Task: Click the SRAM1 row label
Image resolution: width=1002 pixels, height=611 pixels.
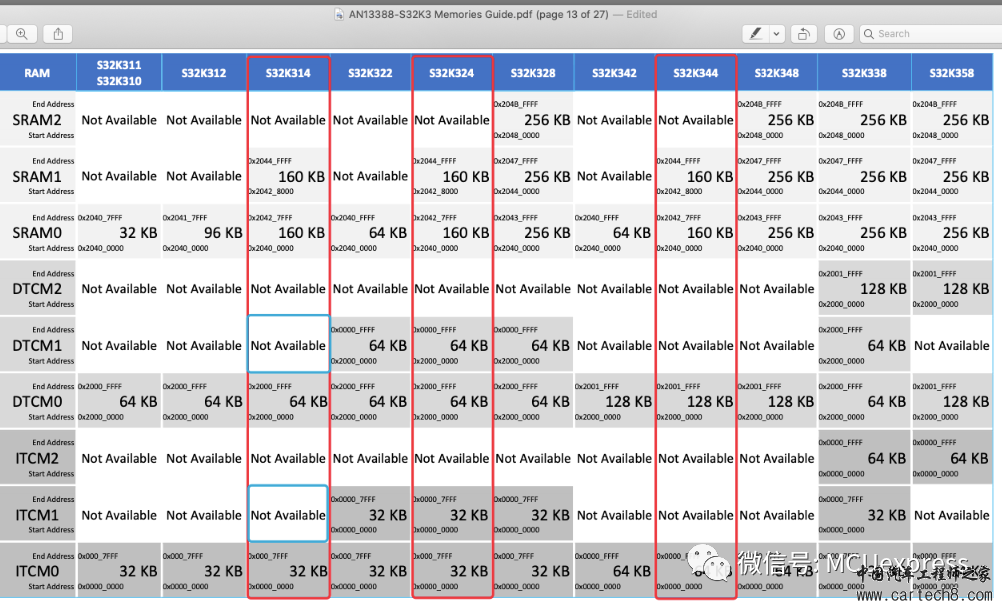Action: (37, 176)
